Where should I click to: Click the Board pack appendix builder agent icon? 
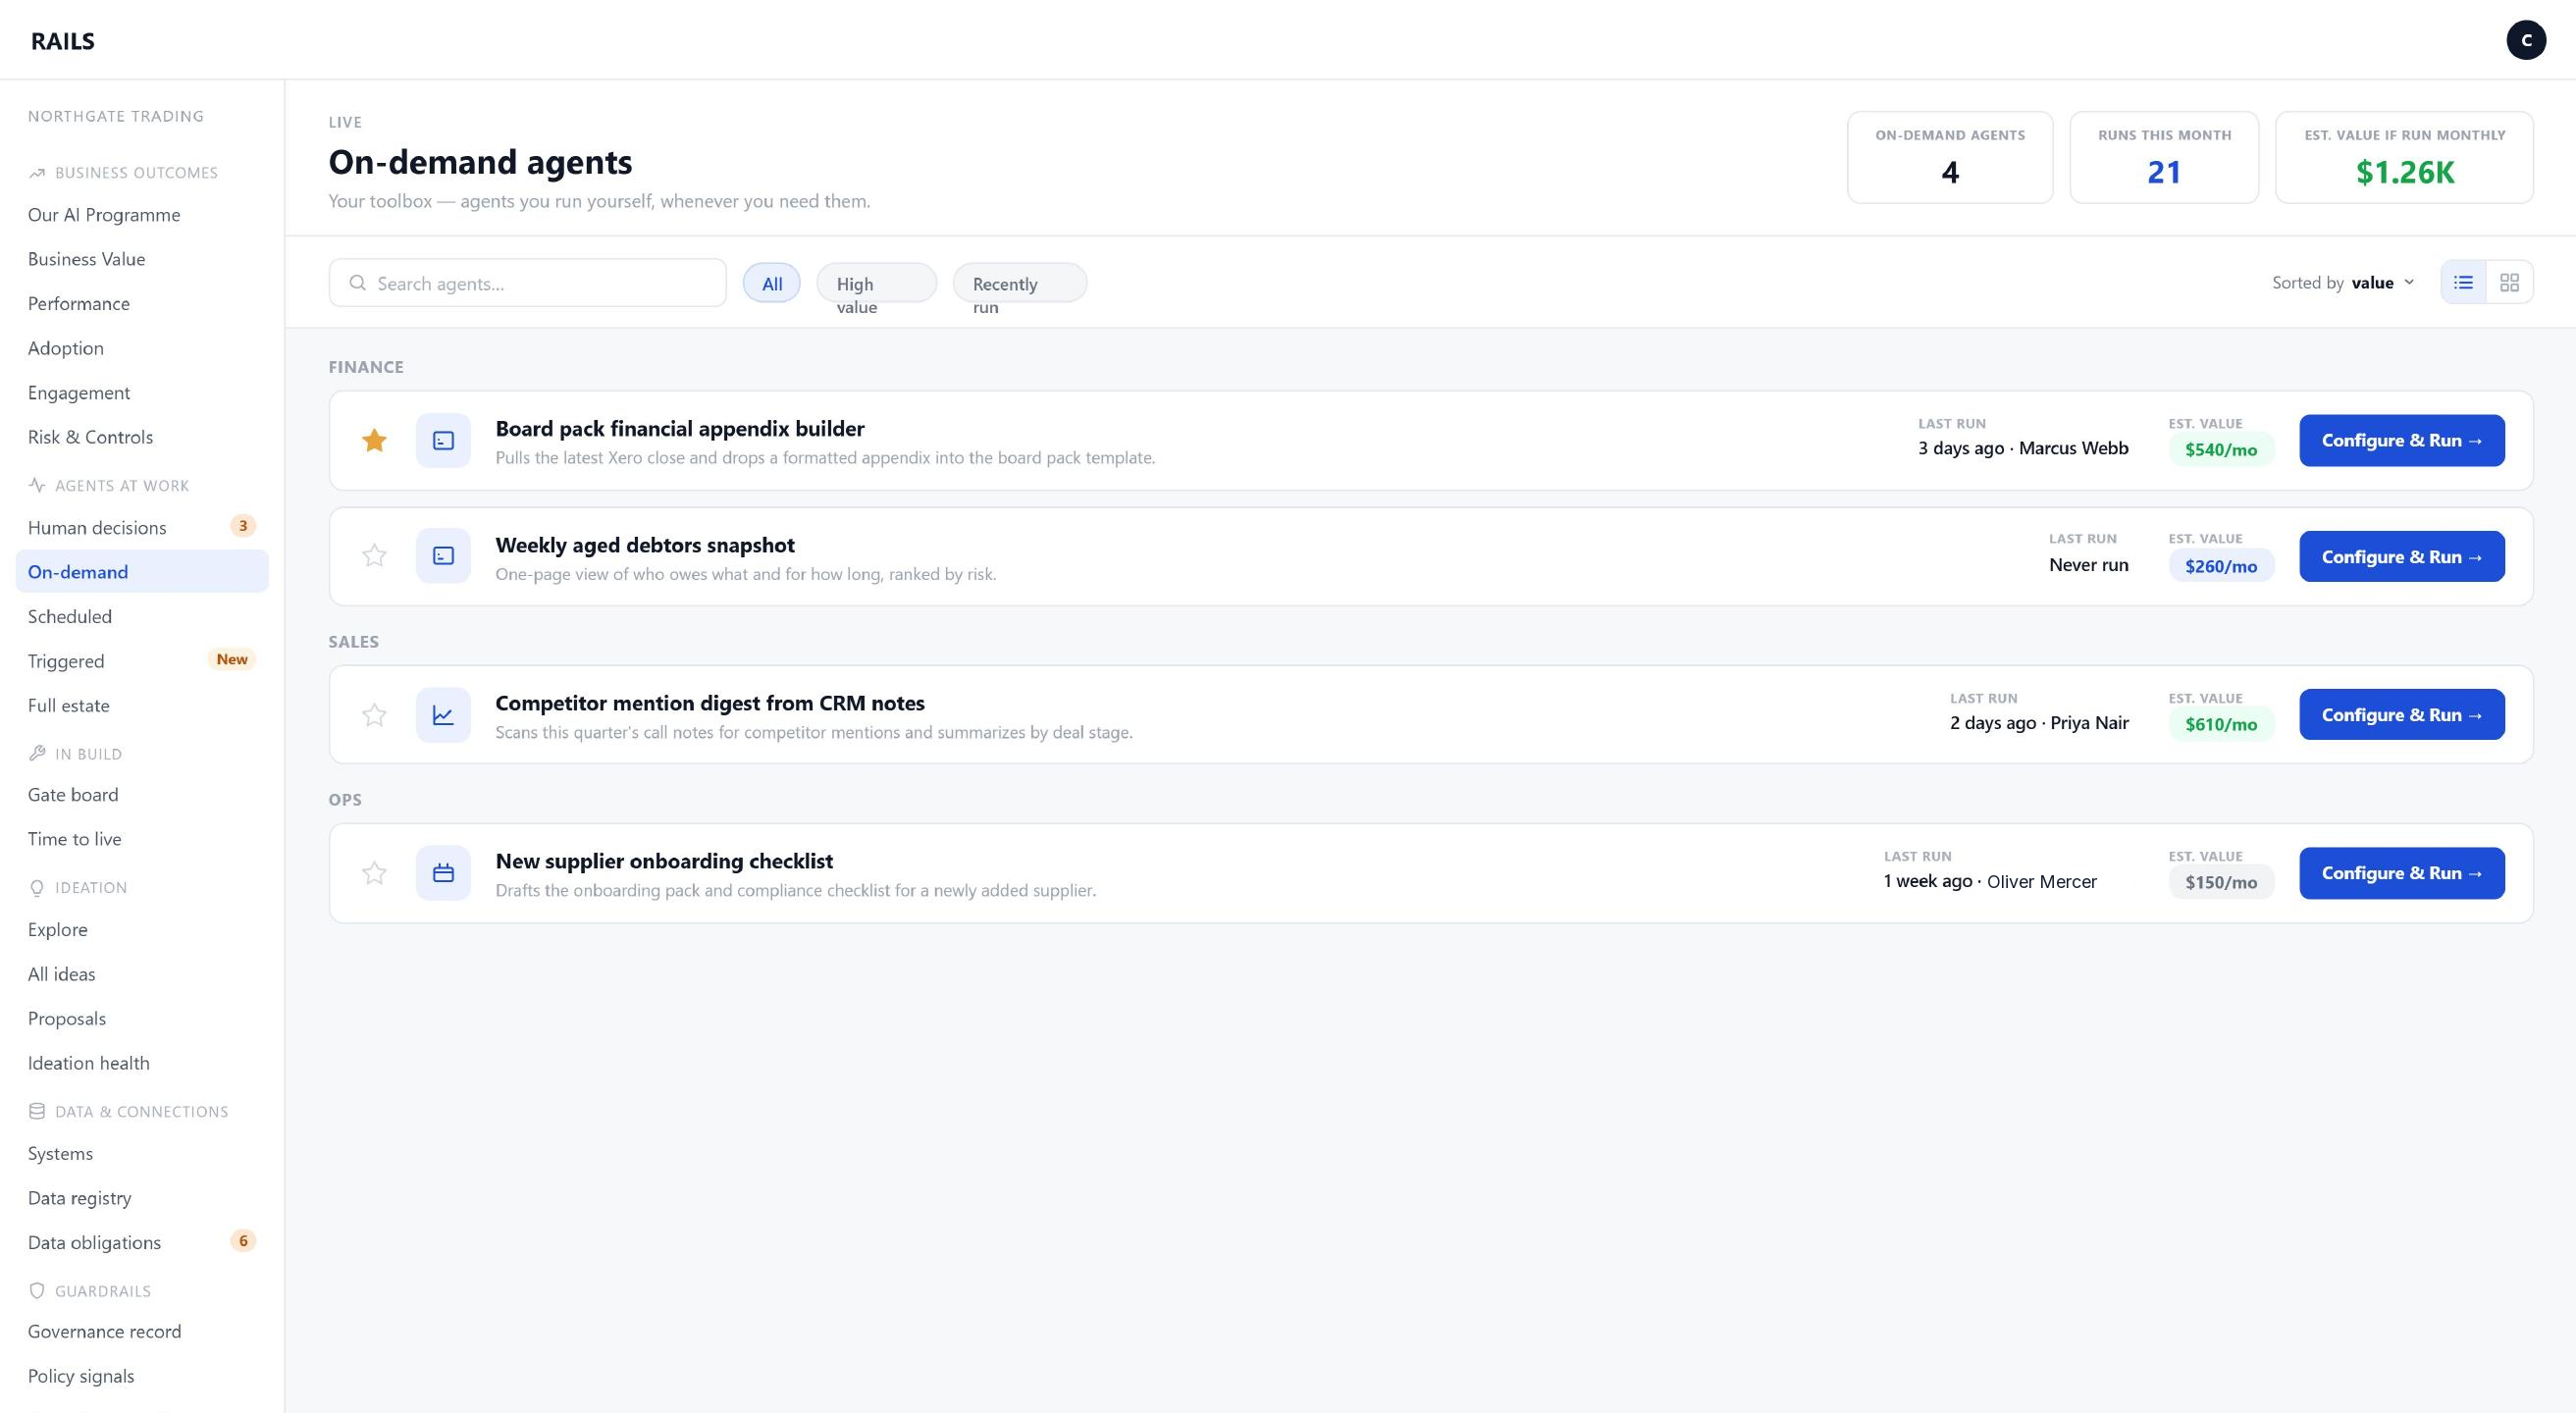tap(443, 440)
